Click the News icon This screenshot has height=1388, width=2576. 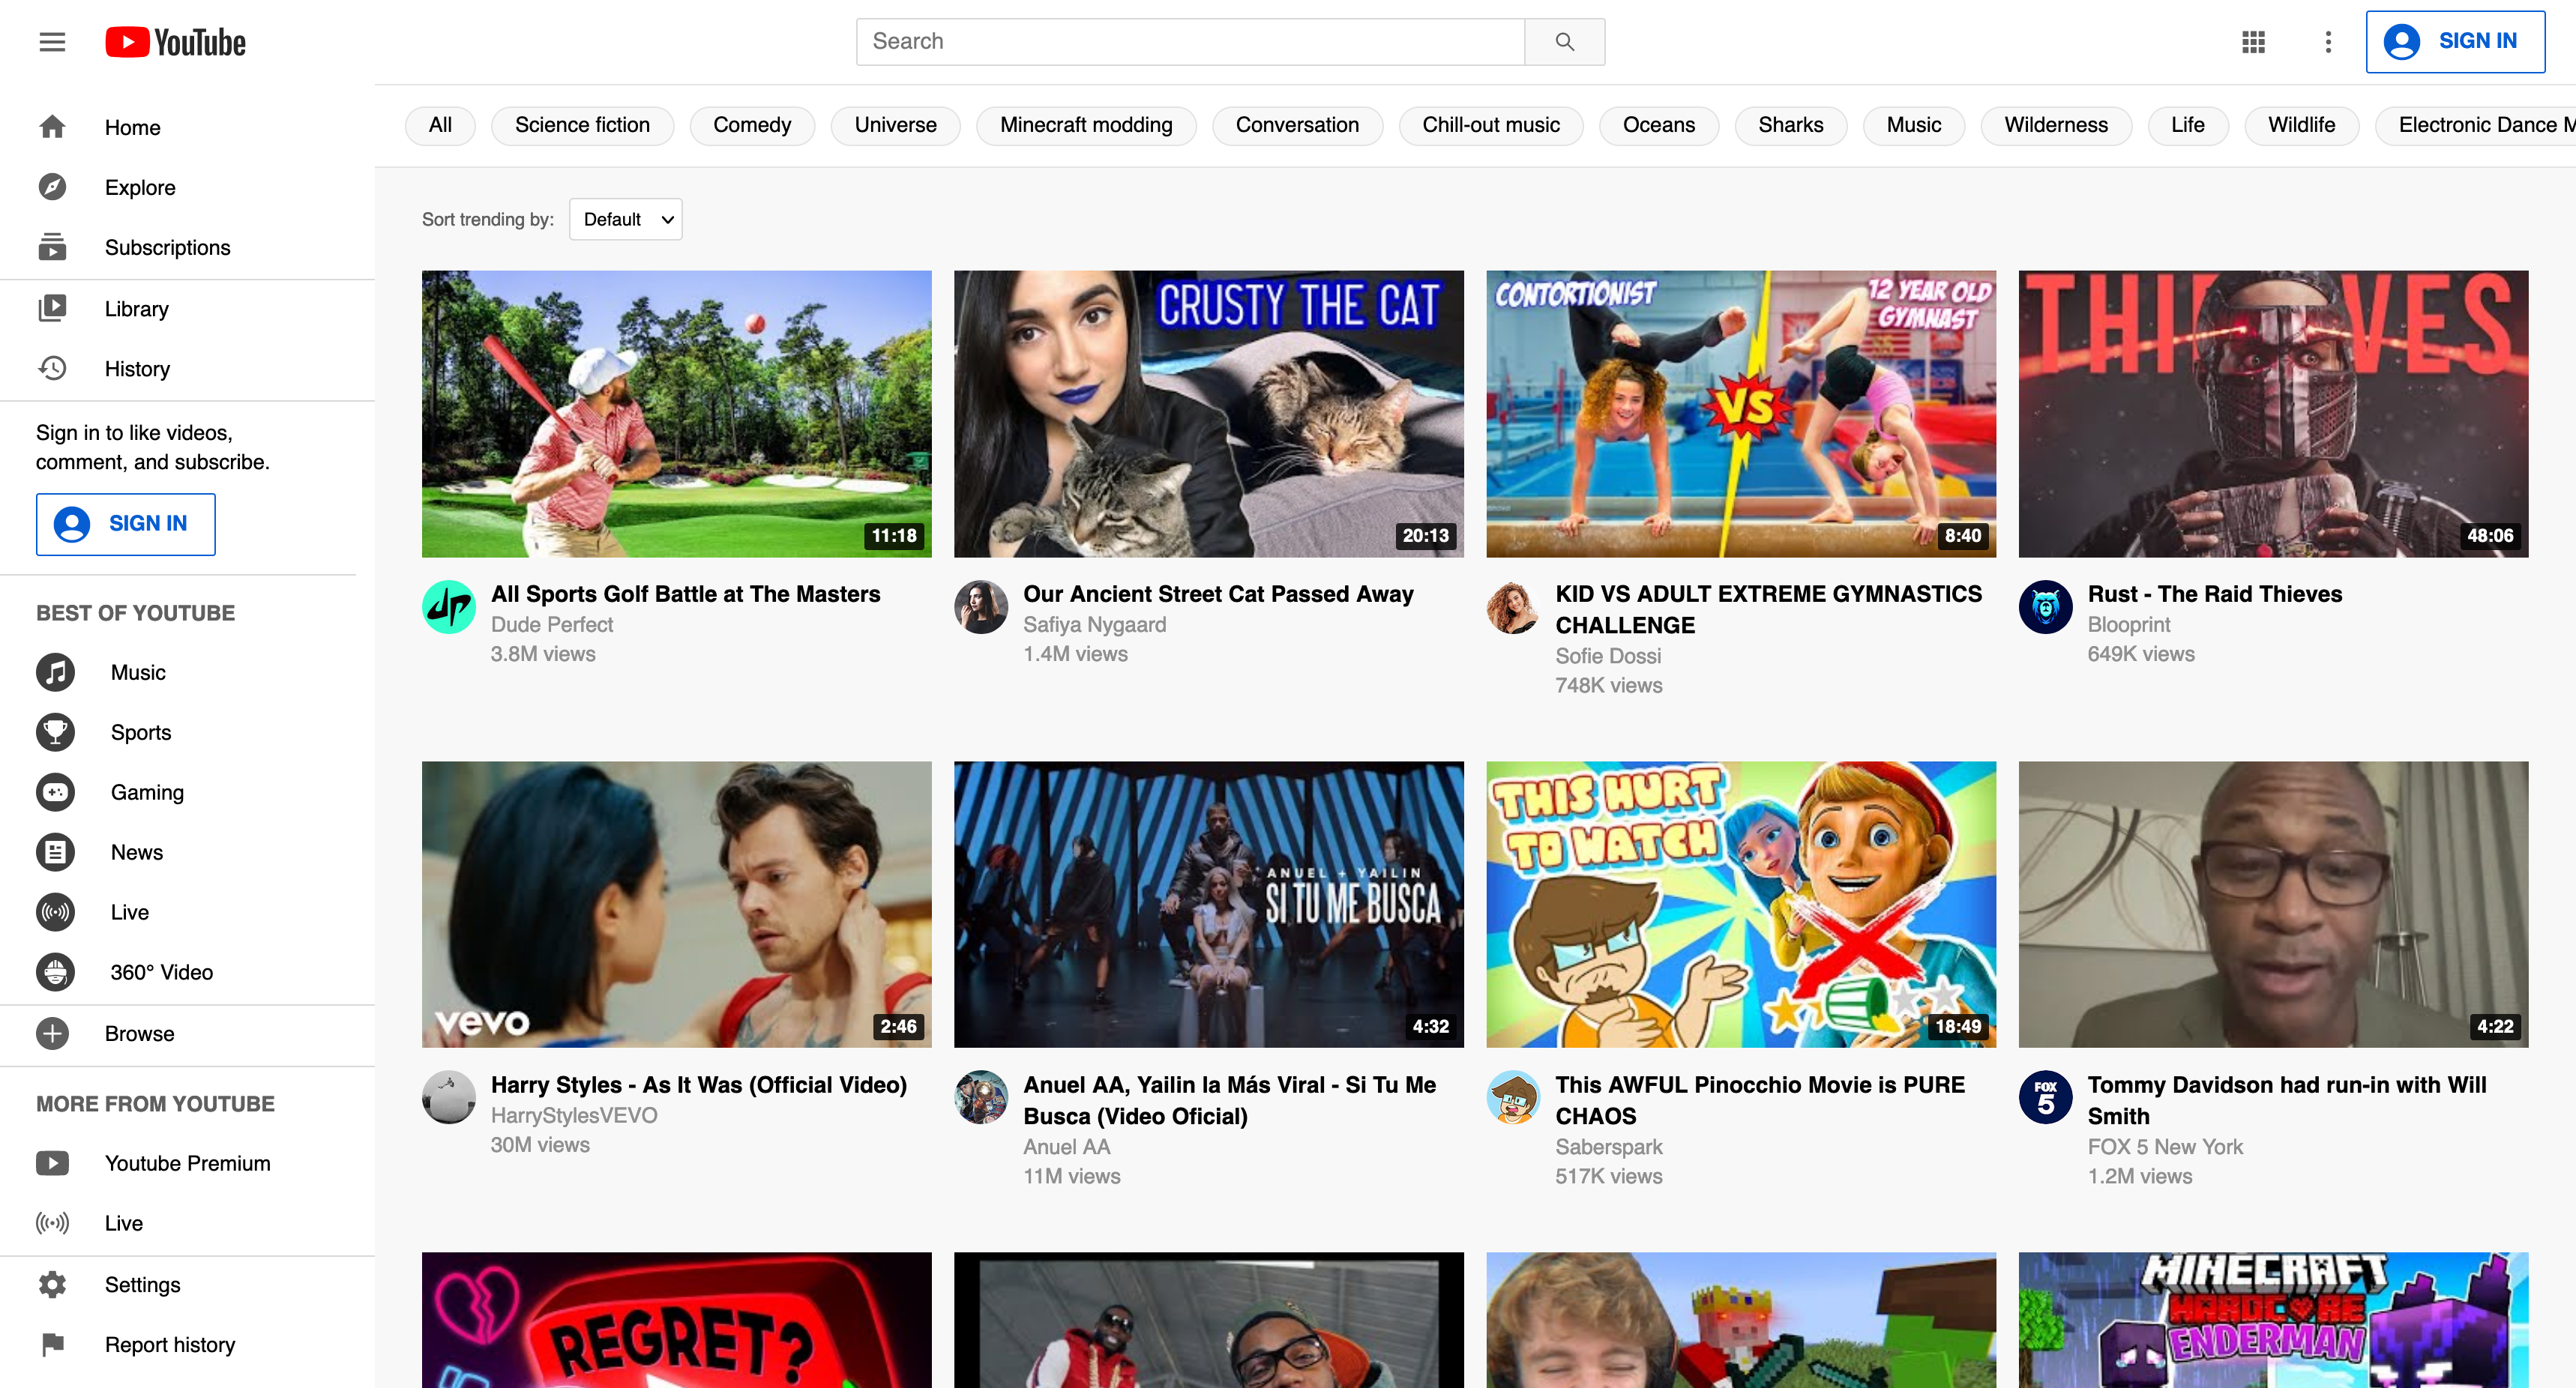click(55, 852)
